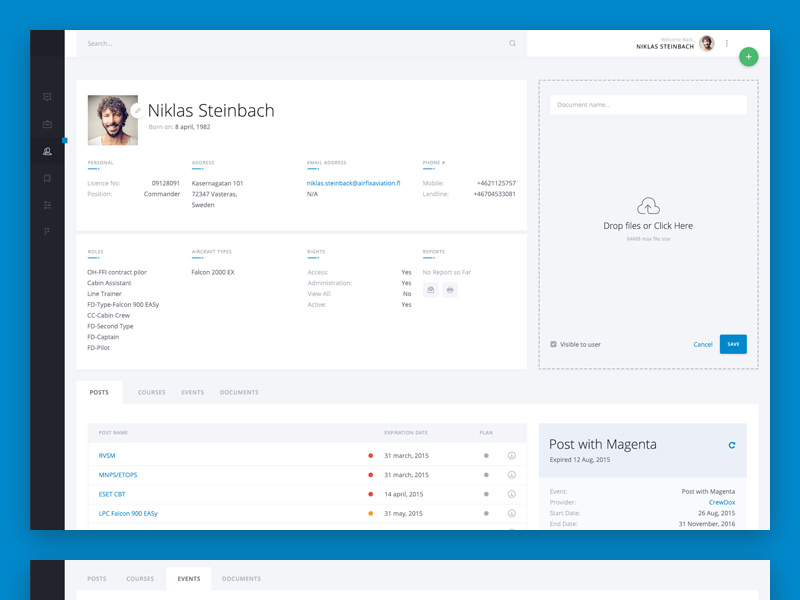Image resolution: width=800 pixels, height=600 pixels.
Task: Open the bookmark icon in the sidebar
Action: click(49, 178)
